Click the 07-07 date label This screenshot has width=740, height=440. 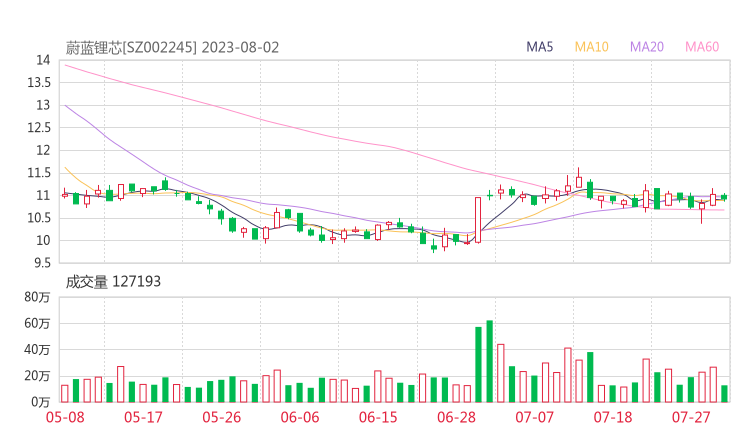pos(534,417)
